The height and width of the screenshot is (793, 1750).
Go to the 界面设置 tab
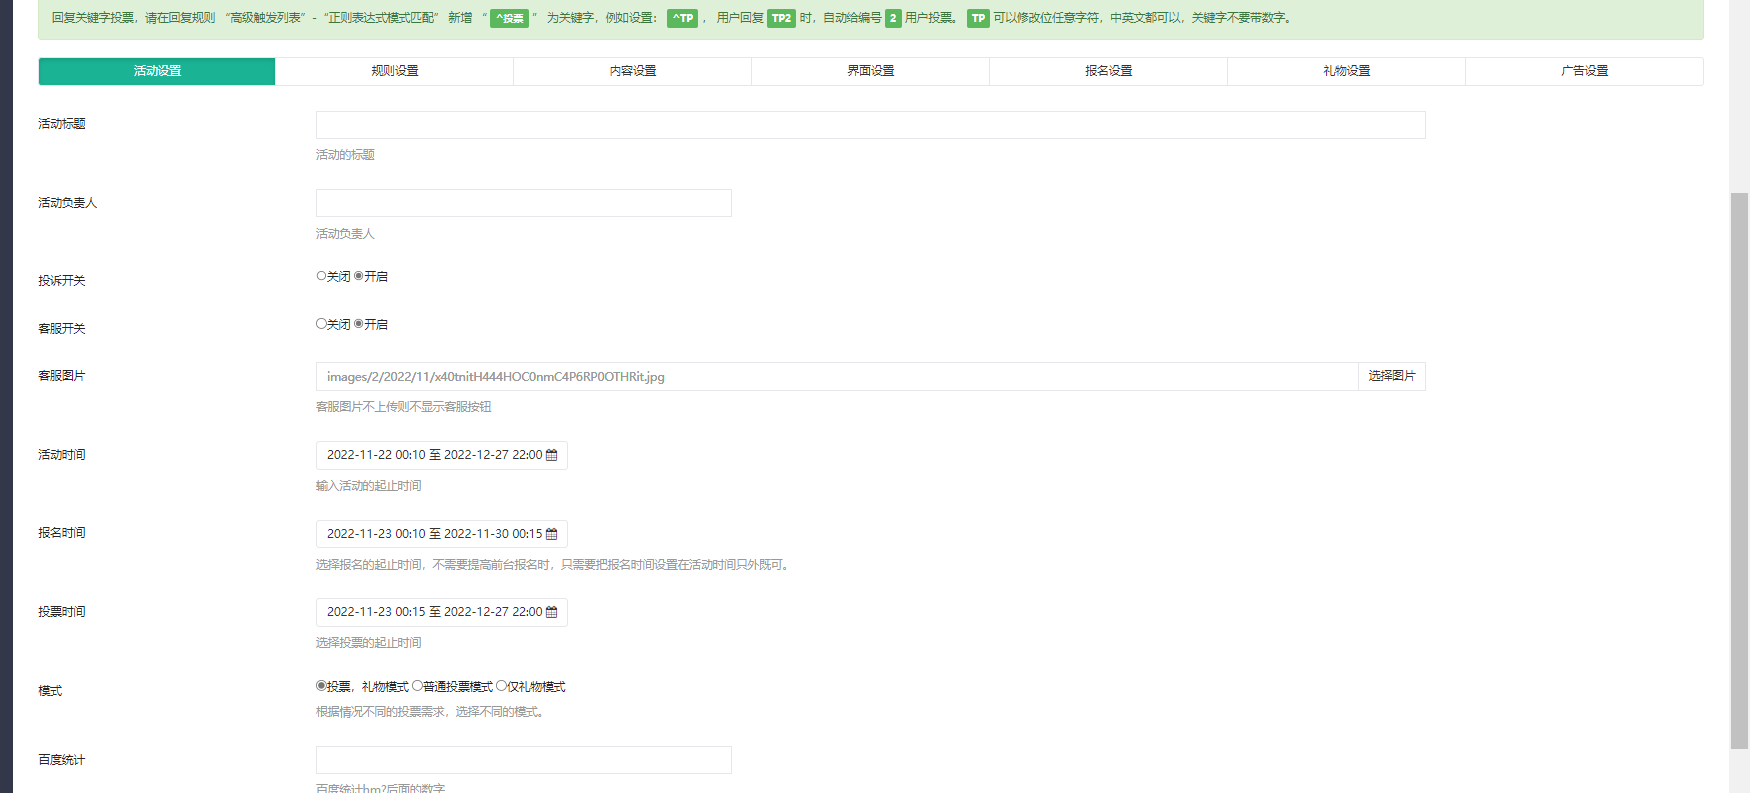pyautogui.click(x=870, y=71)
